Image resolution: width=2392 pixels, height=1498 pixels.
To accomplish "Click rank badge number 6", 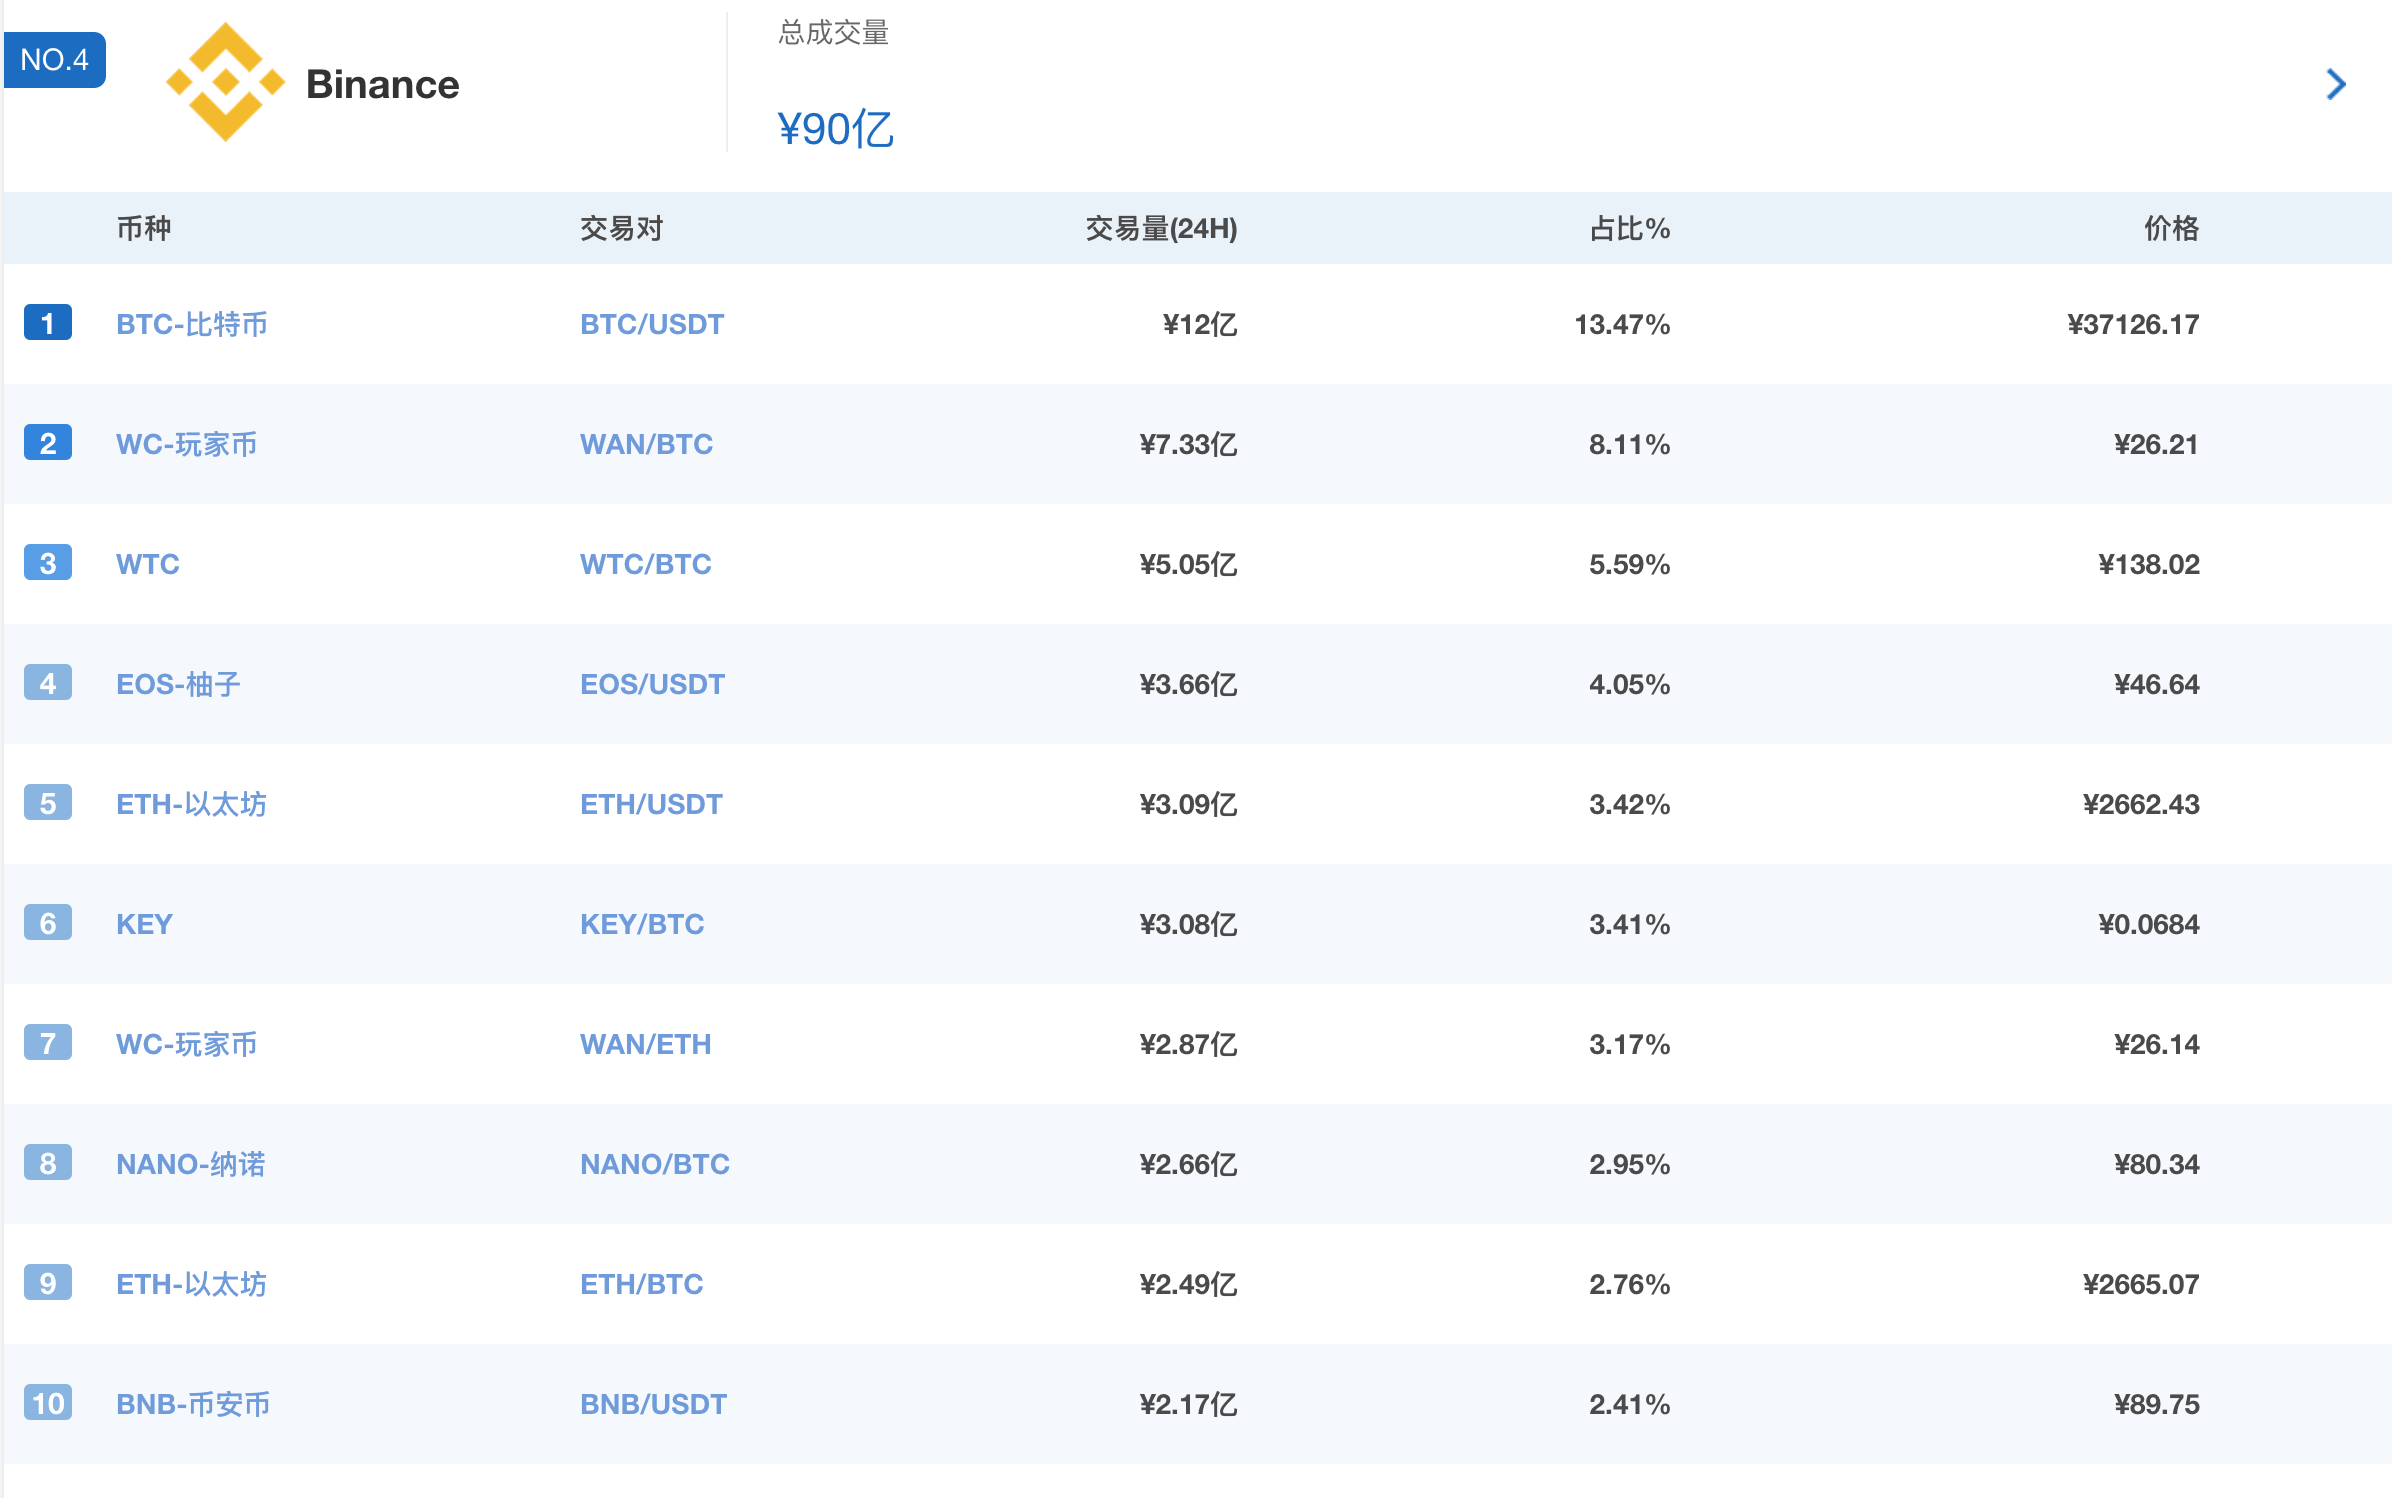I will pos(47,923).
